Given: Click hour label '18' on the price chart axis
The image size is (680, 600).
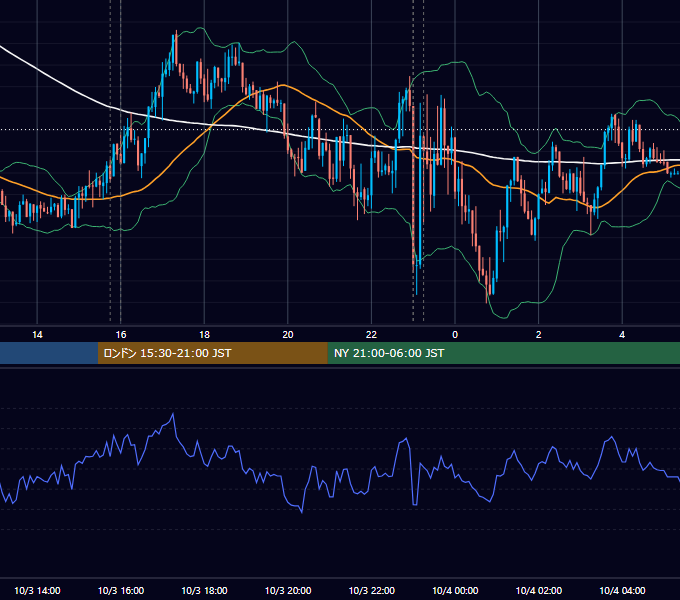Looking at the screenshot, I should (204, 335).
